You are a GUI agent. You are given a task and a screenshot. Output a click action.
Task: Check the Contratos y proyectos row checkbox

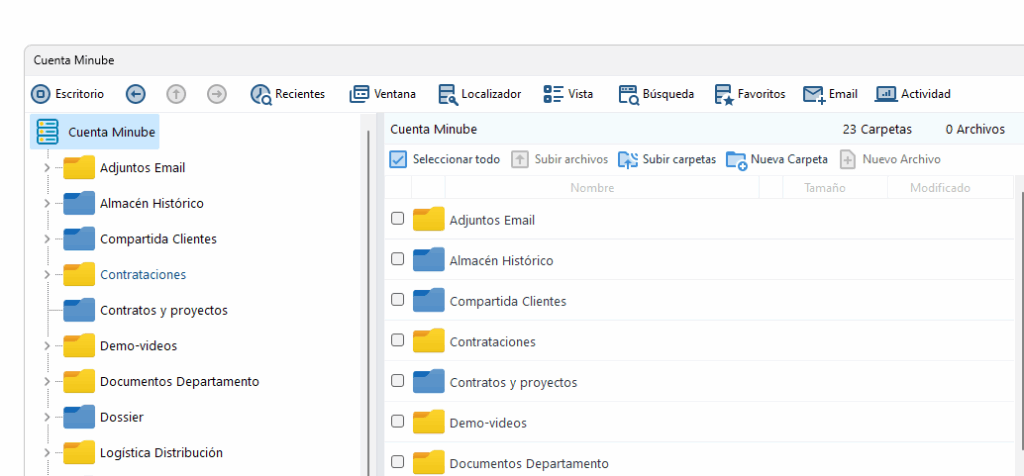pyautogui.click(x=397, y=381)
